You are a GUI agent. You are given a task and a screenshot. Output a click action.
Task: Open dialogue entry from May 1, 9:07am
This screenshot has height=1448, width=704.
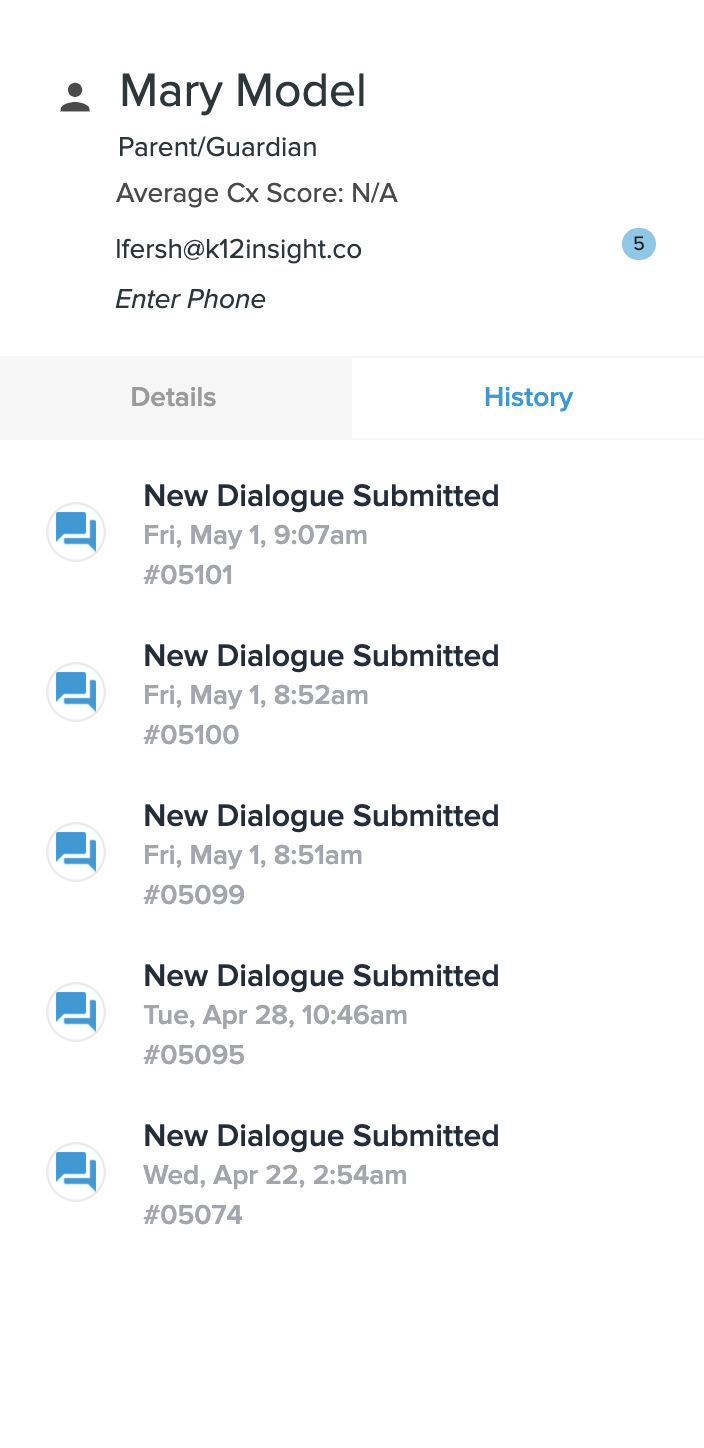(321, 496)
